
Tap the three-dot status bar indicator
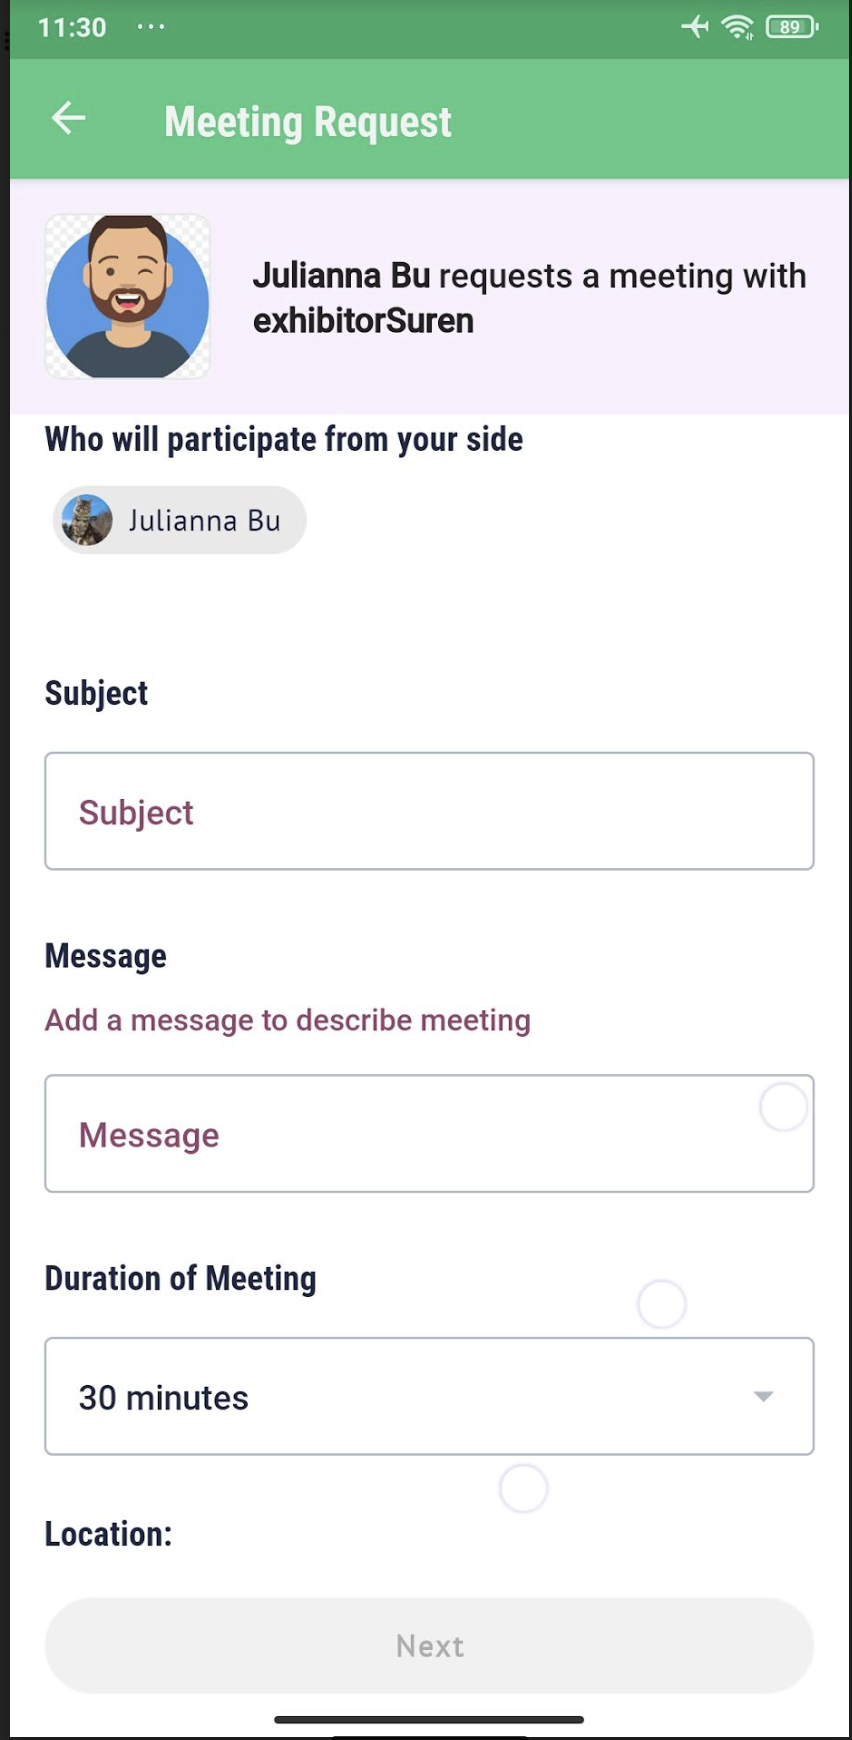[151, 27]
